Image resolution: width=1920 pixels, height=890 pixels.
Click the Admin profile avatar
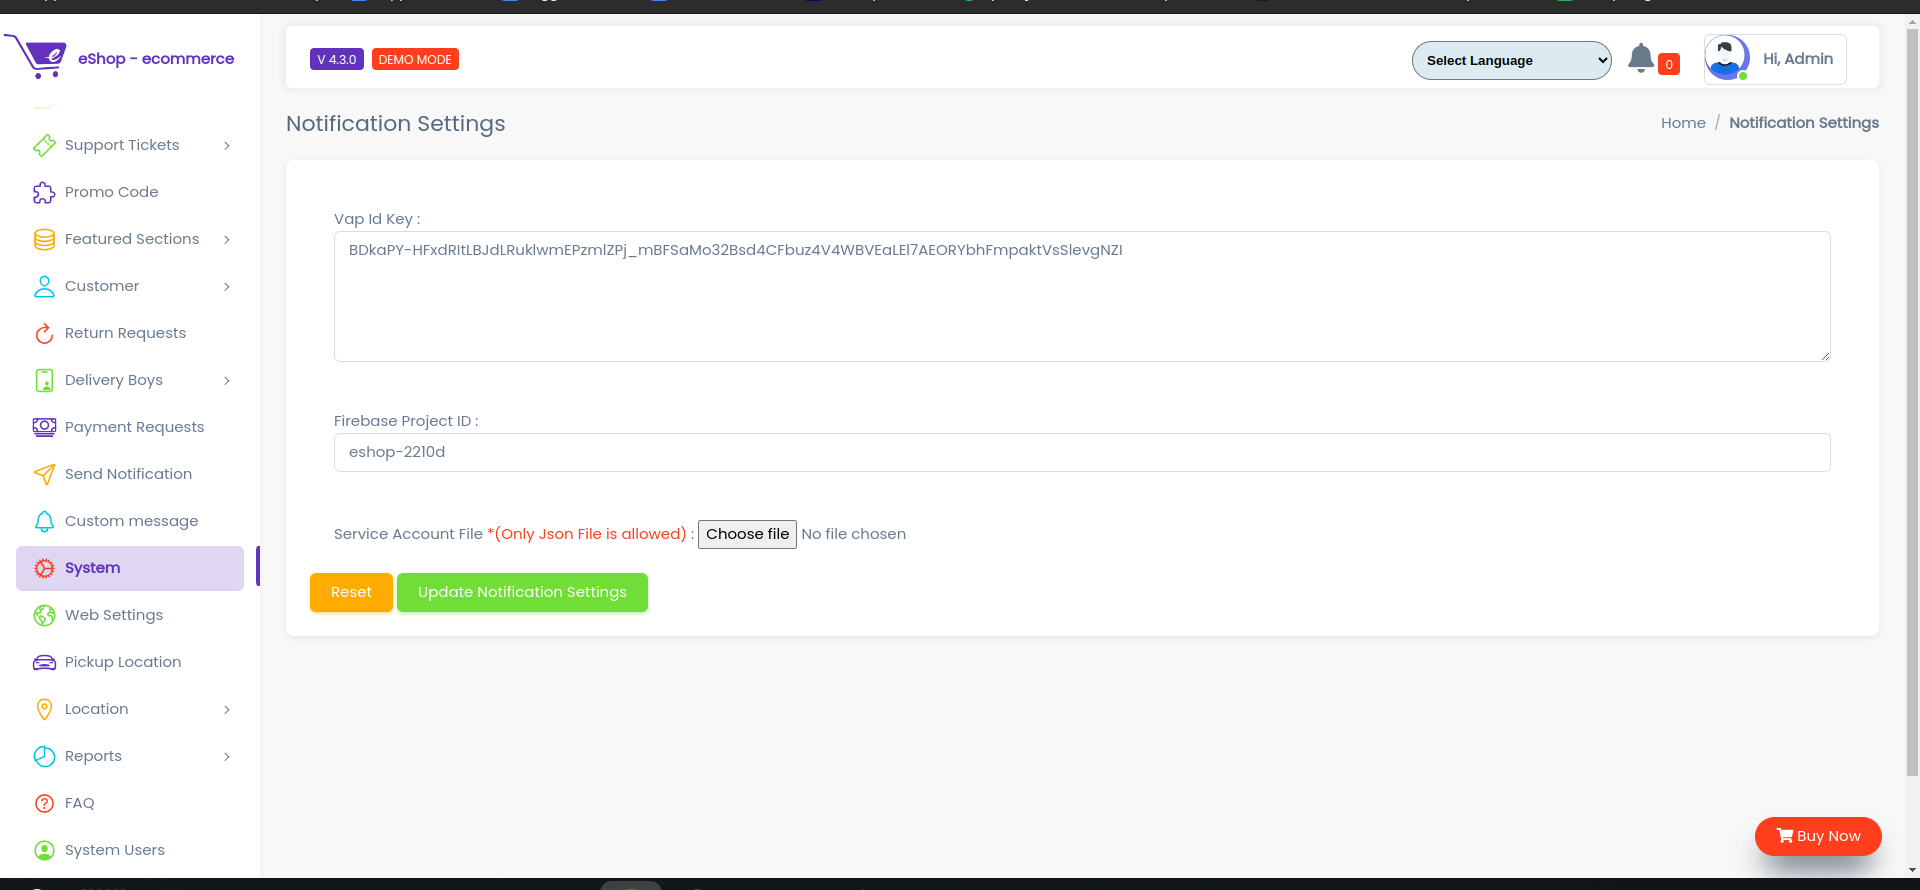[1726, 58]
